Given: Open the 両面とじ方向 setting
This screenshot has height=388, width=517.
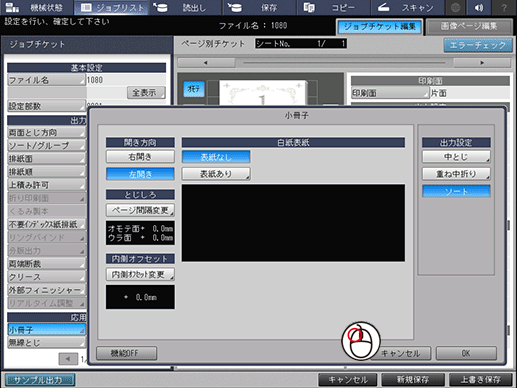Looking at the screenshot, I should (46, 132).
